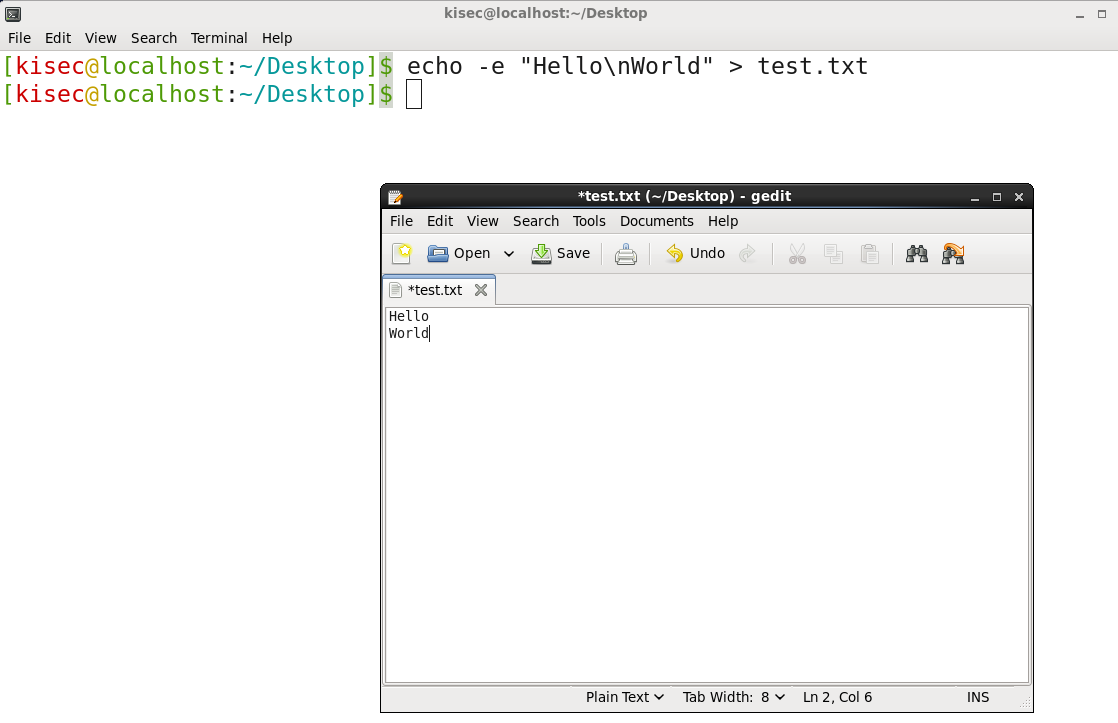
Task: Open terminal File menu
Action: (x=19, y=38)
